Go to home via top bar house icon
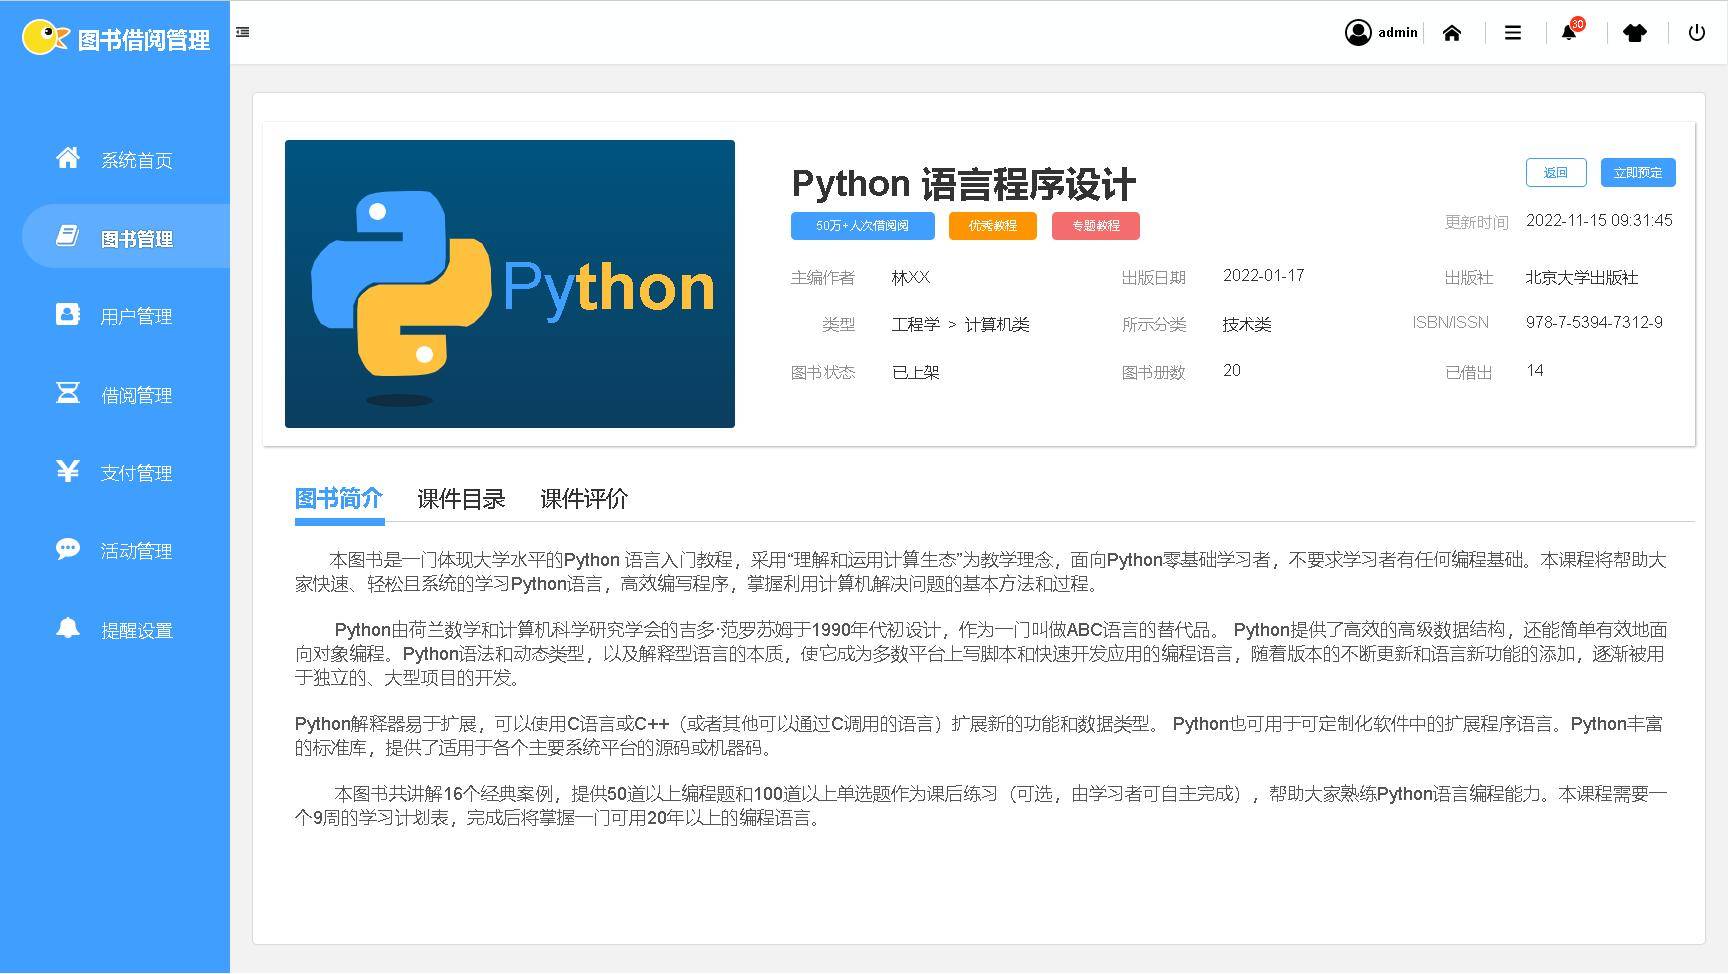 (1452, 33)
